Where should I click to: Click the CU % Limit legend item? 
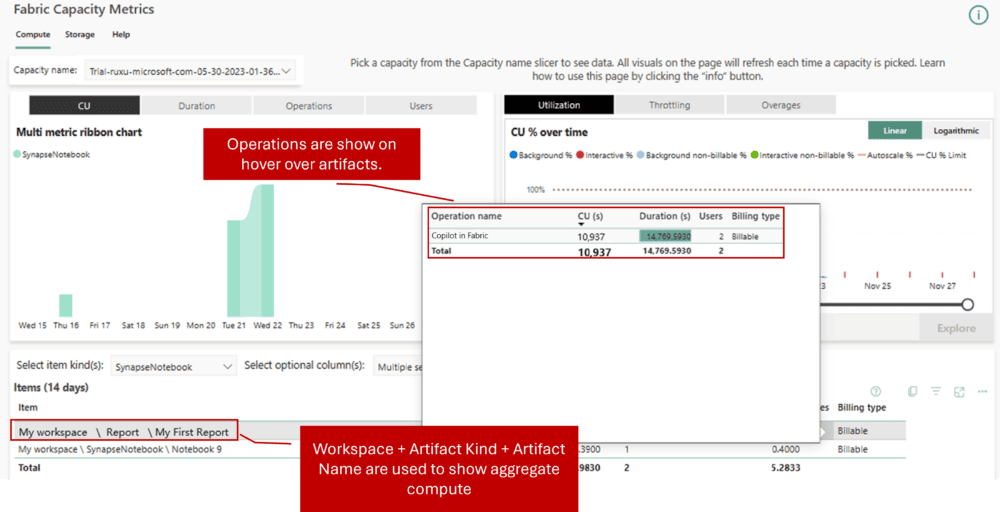point(941,155)
